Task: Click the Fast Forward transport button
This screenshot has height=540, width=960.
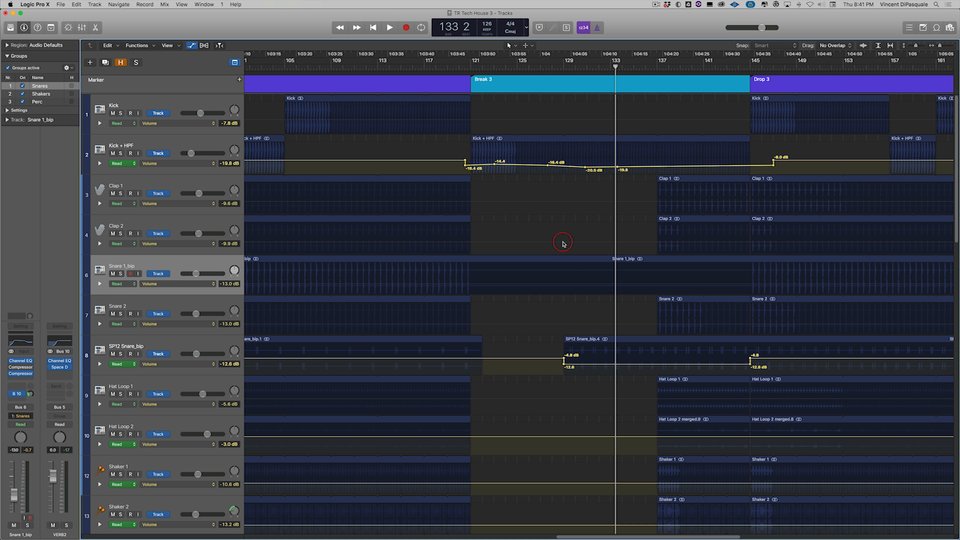Action: coord(356,28)
